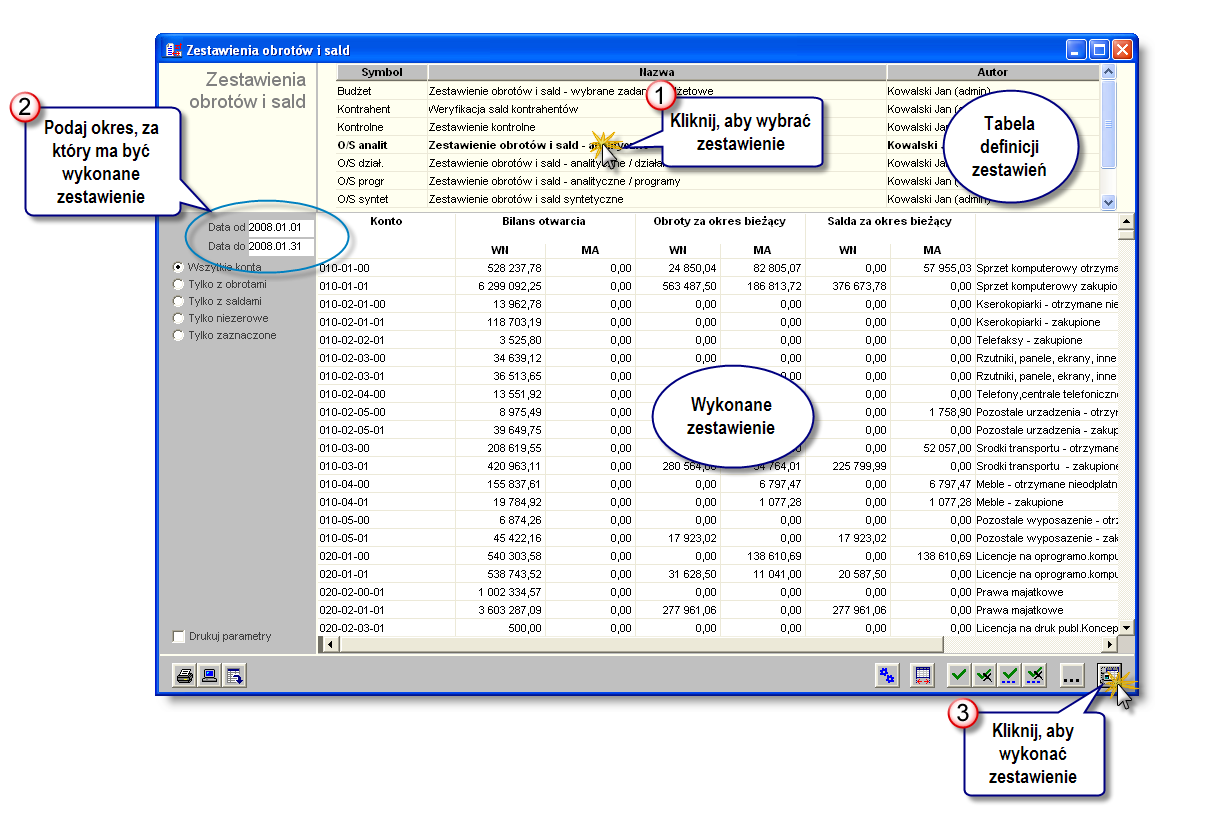
Task: Click the ellipsis (...) button in the toolbar
Action: (x=1071, y=676)
